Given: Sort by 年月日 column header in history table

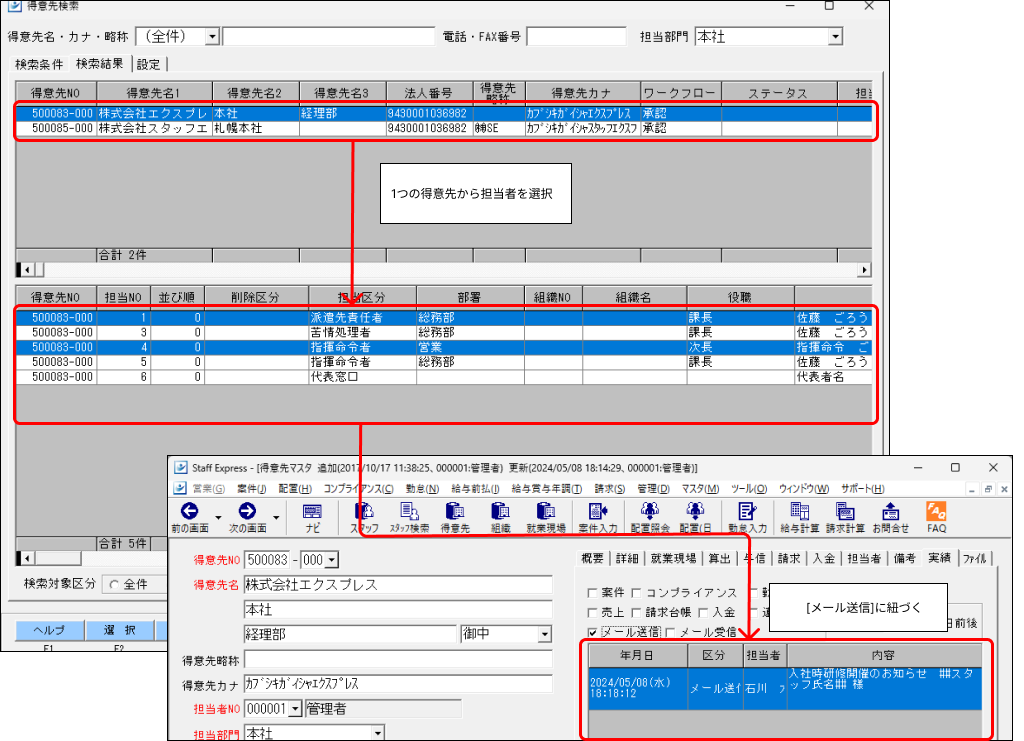Looking at the screenshot, I should [x=637, y=655].
